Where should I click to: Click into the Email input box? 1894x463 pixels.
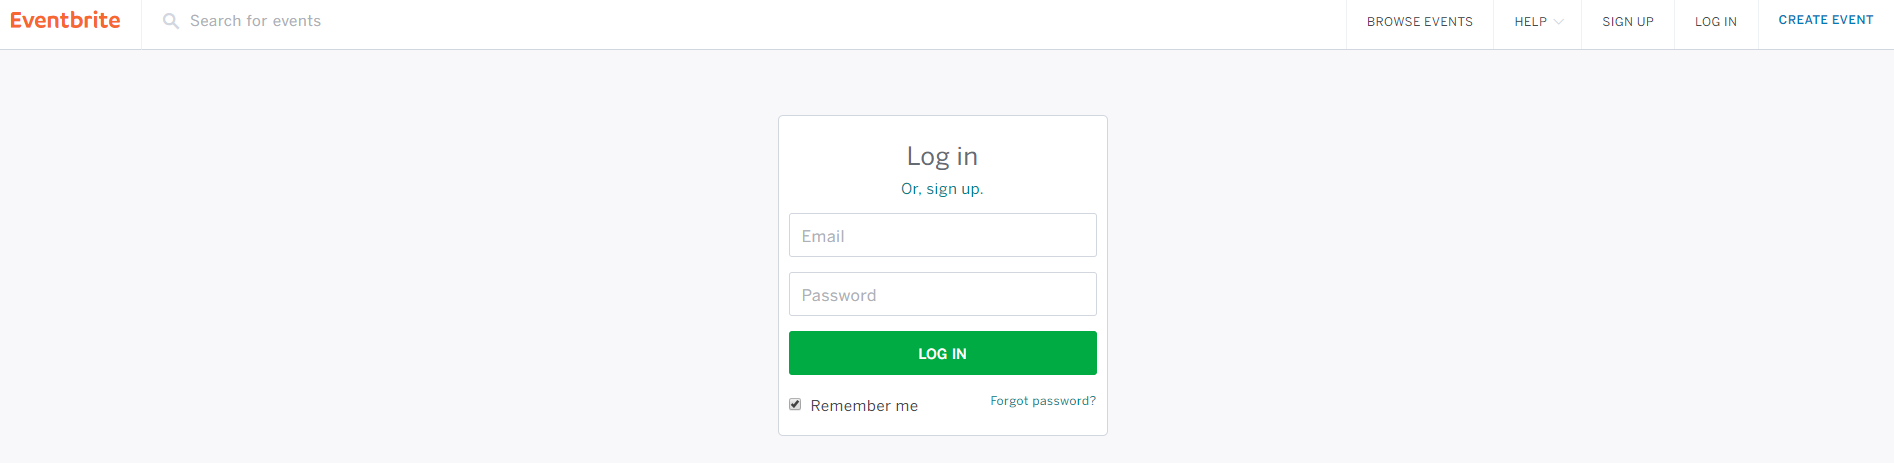click(x=942, y=235)
